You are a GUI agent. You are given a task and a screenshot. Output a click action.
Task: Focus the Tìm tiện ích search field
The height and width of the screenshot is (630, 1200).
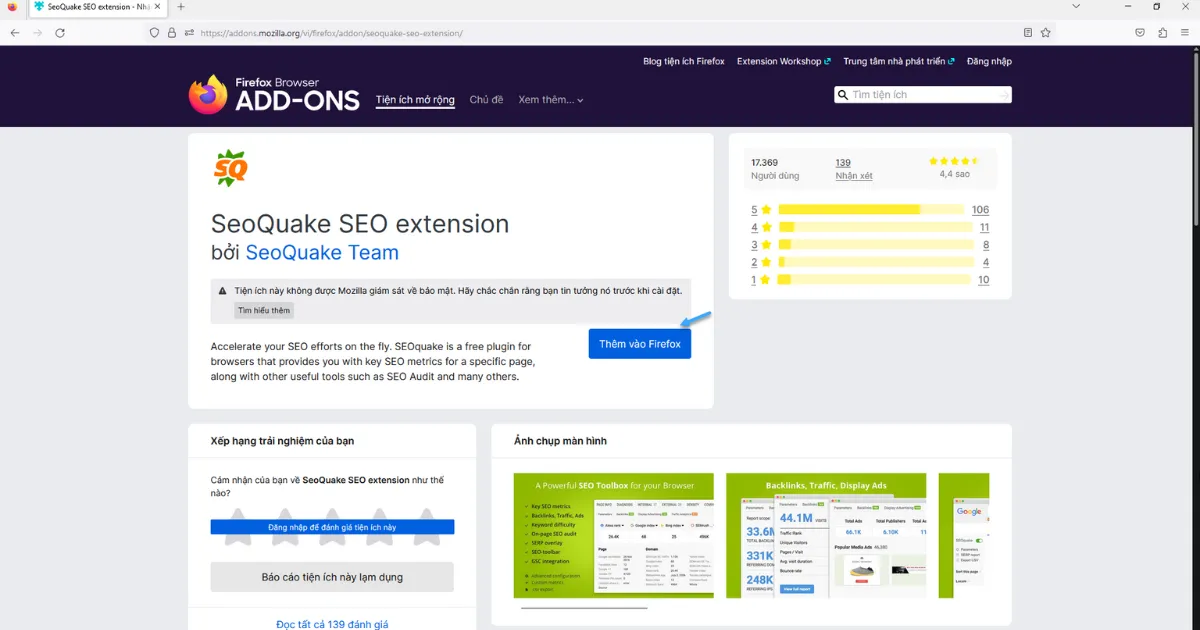923,95
